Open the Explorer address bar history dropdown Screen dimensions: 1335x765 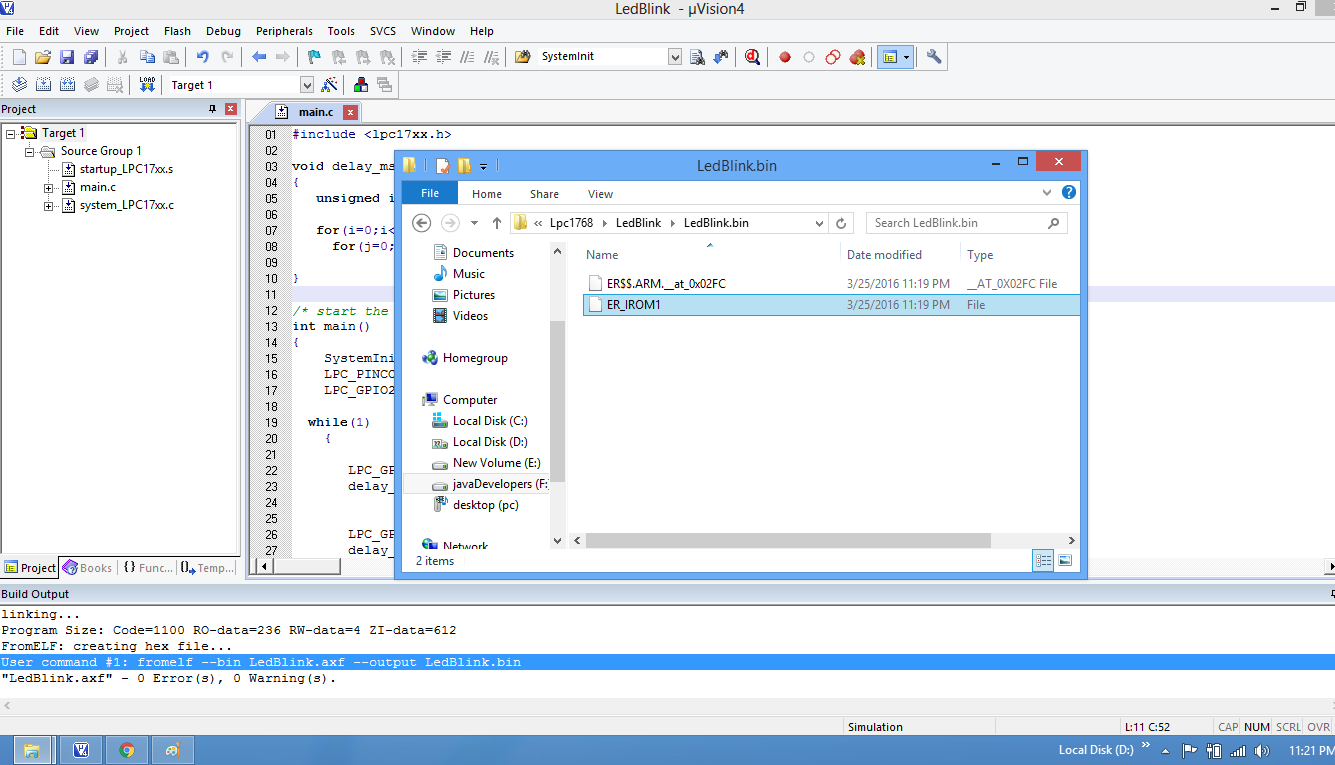click(820, 223)
